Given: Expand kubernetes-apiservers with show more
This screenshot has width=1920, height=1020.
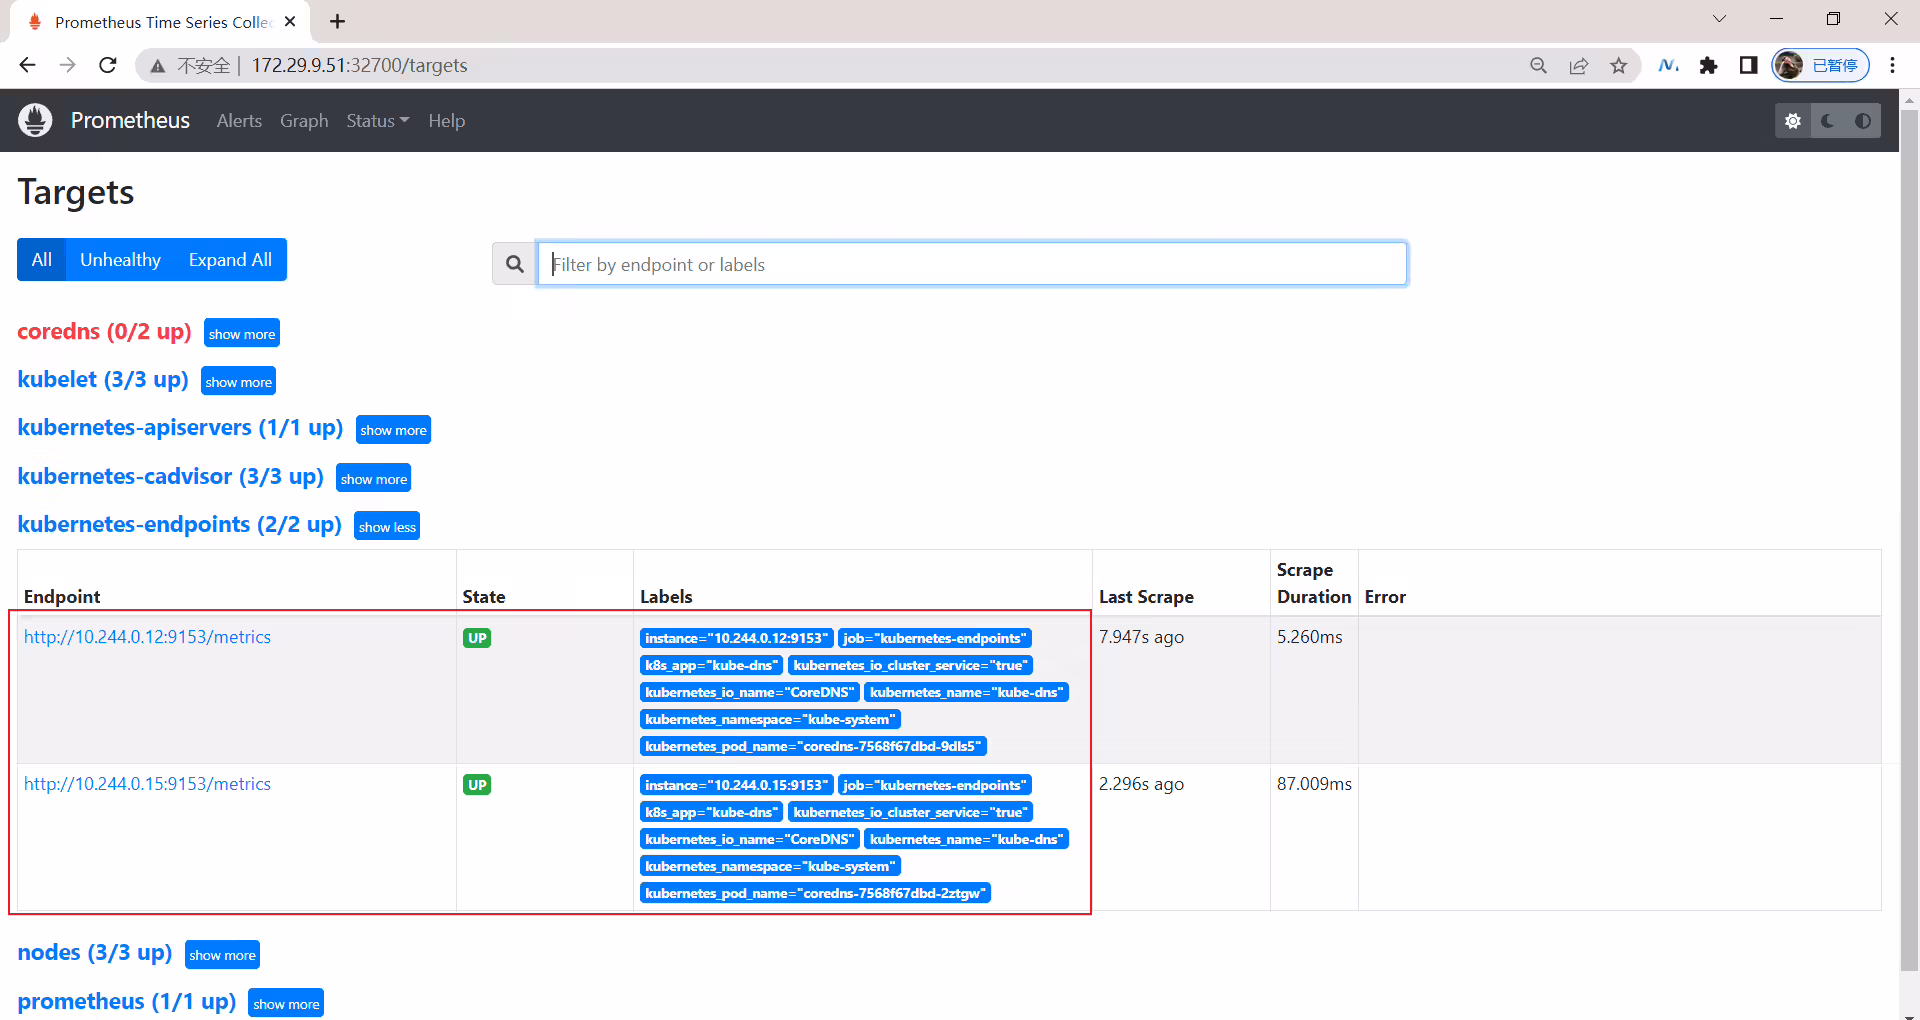Looking at the screenshot, I should pyautogui.click(x=393, y=429).
